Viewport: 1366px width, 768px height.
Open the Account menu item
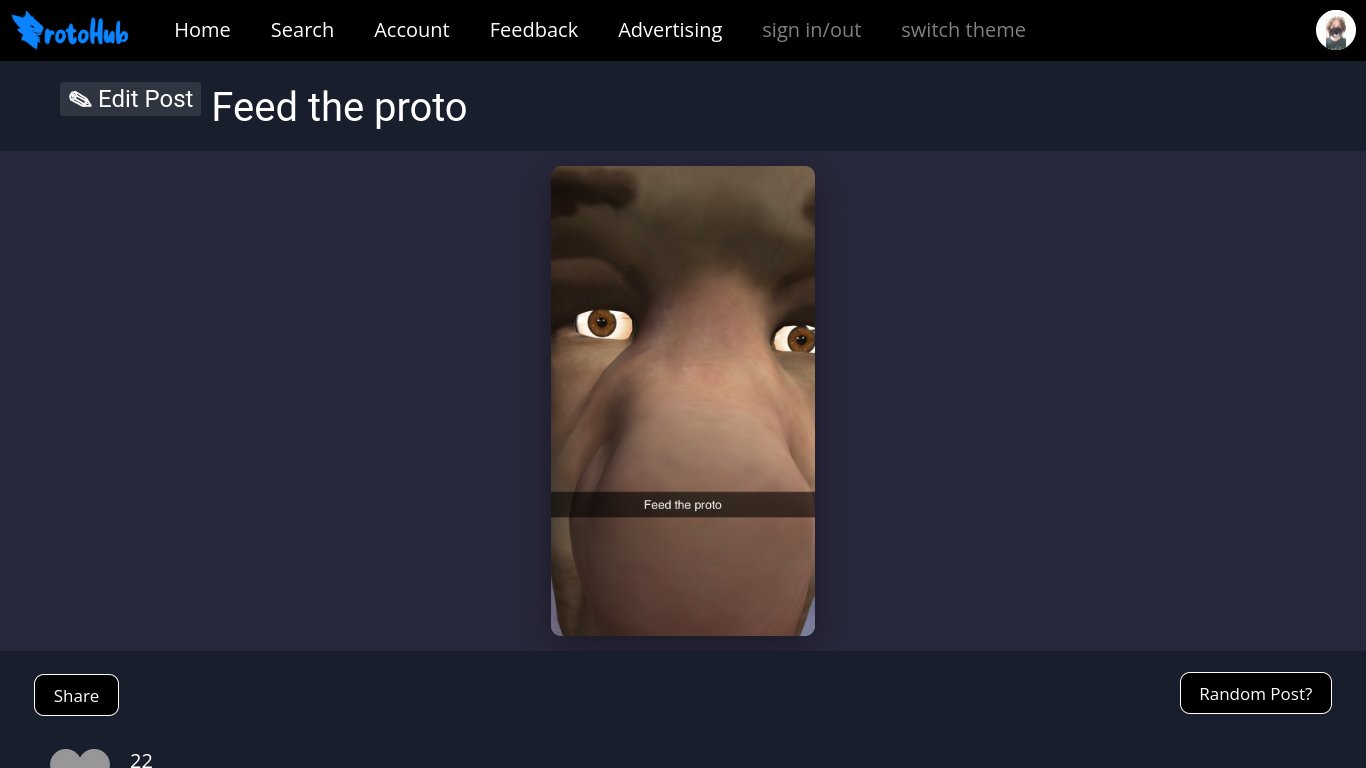coord(411,30)
